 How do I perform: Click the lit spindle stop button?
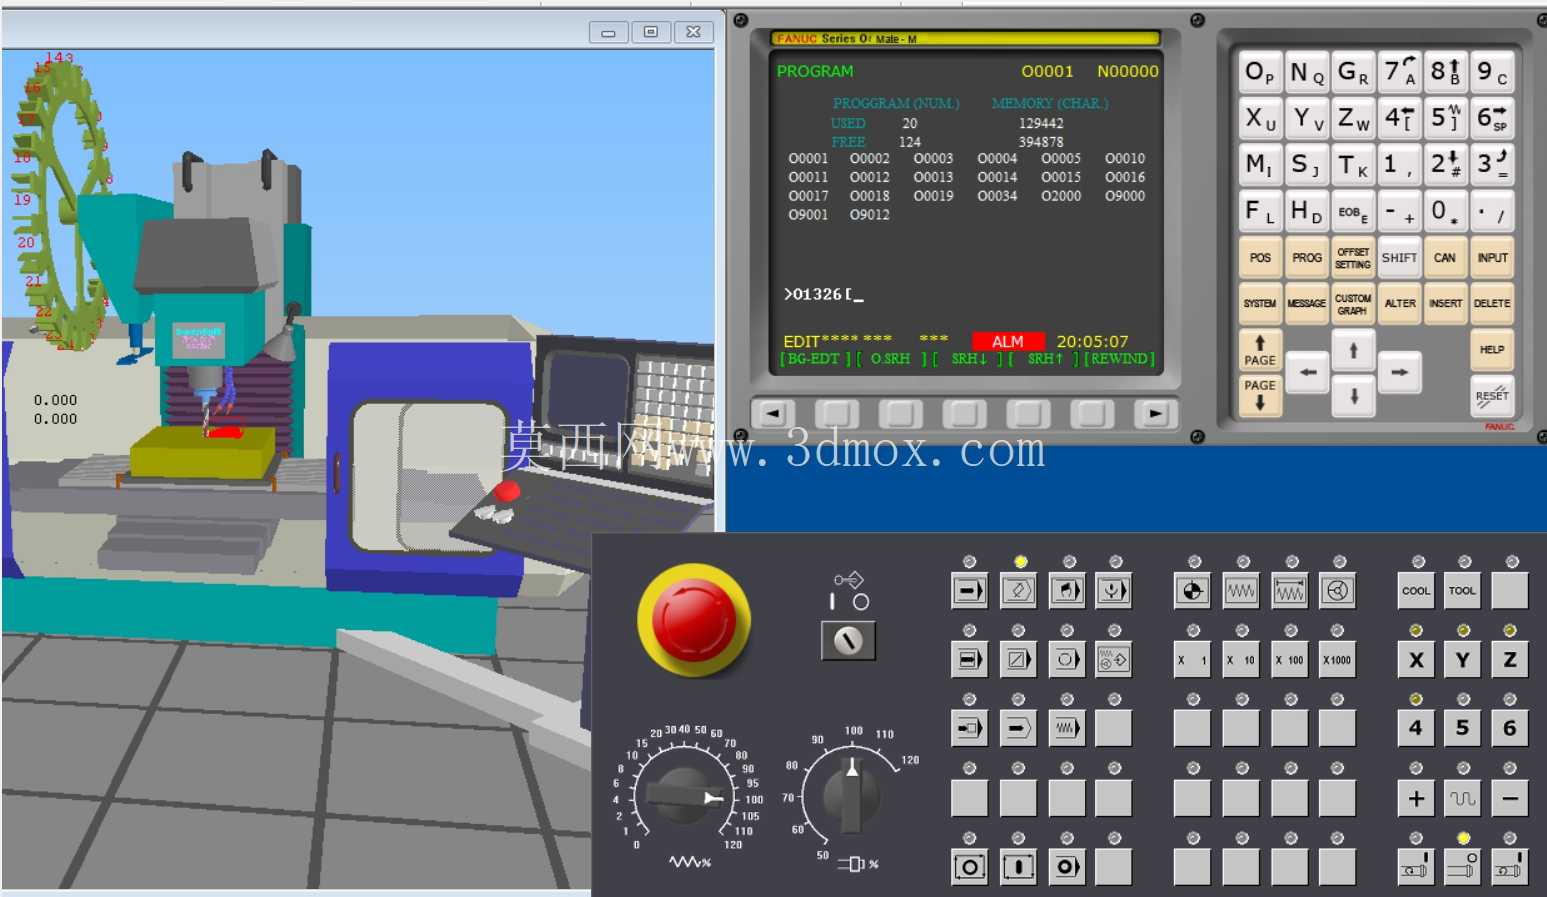(x=1463, y=867)
